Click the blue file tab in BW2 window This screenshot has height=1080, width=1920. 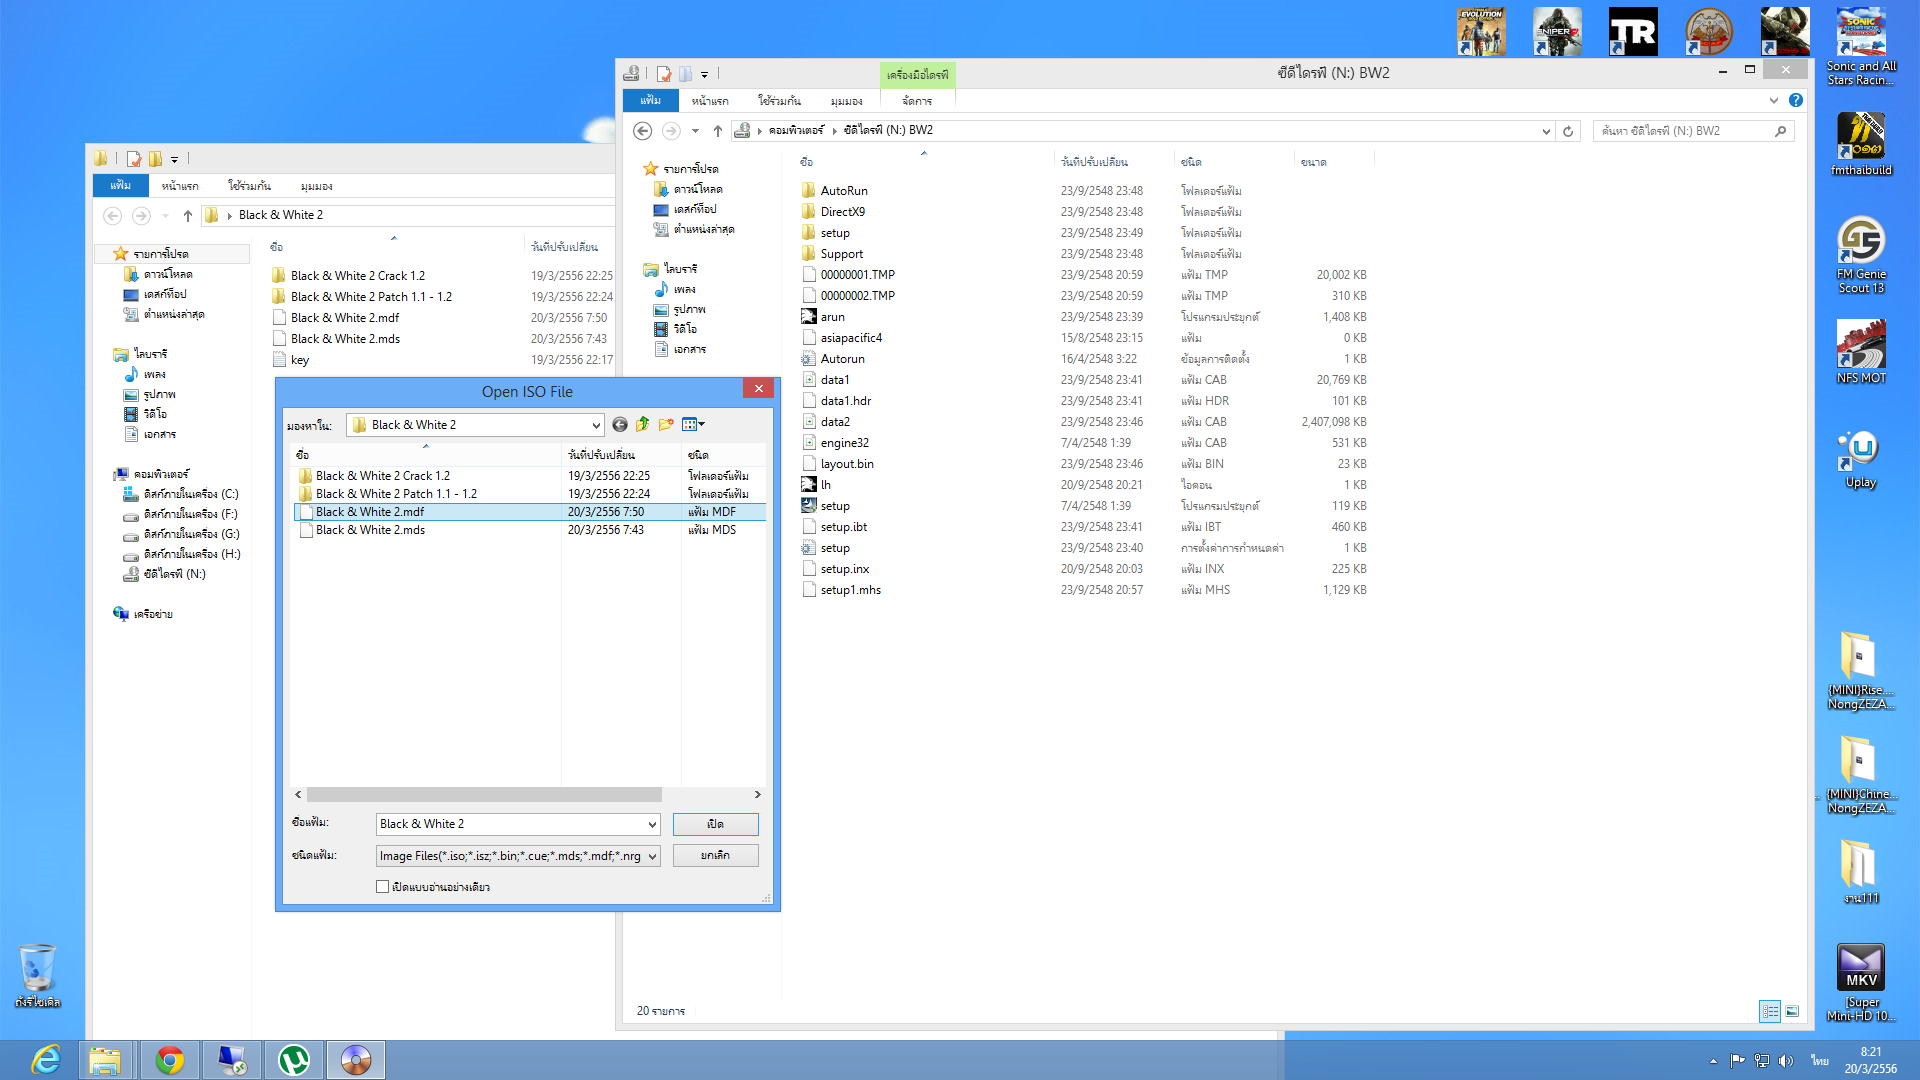tap(651, 101)
